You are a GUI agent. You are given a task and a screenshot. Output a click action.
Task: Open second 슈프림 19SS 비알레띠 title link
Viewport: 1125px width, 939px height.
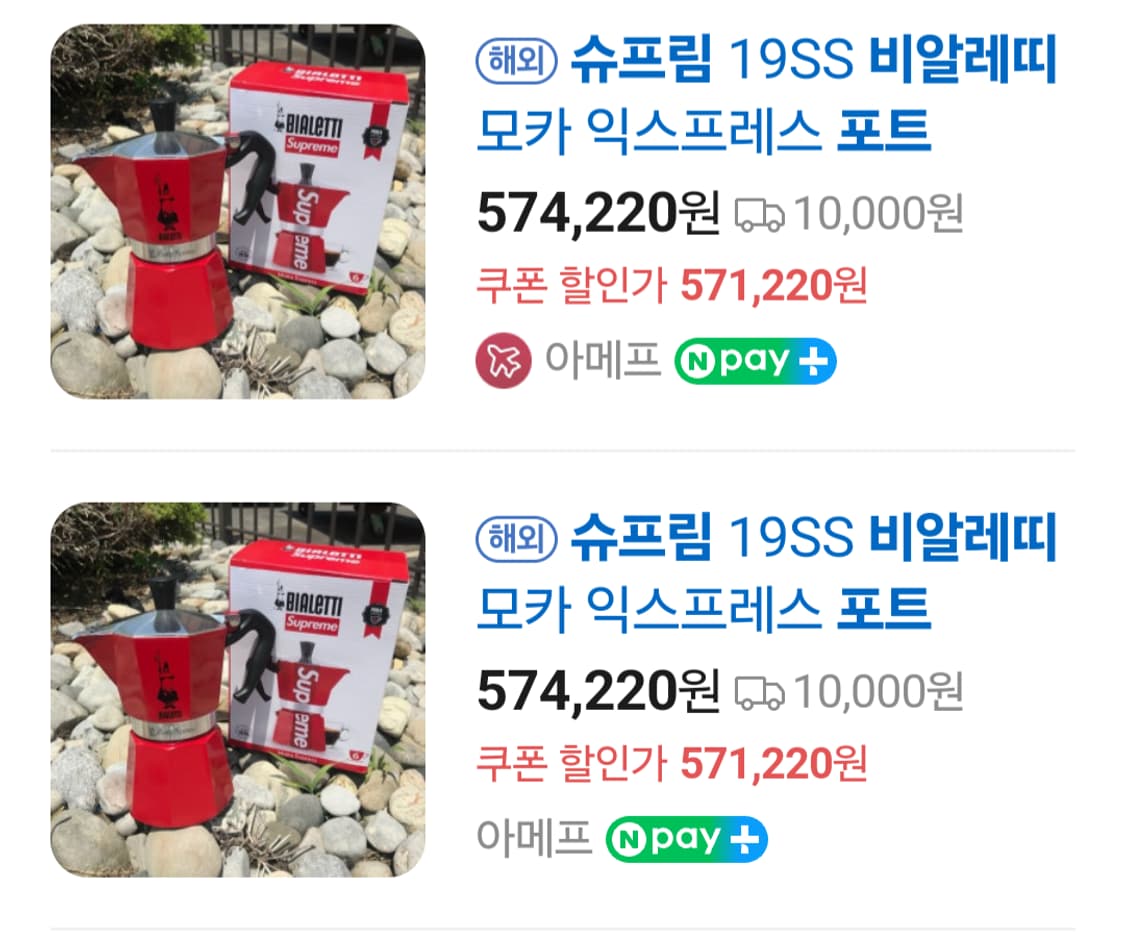[x=767, y=572]
